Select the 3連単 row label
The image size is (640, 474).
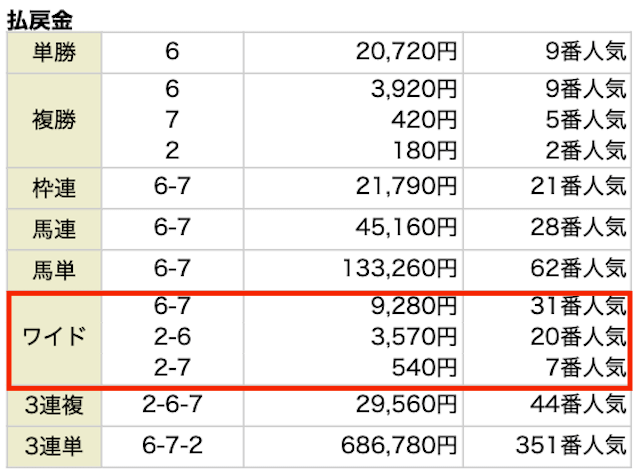[x=54, y=446]
